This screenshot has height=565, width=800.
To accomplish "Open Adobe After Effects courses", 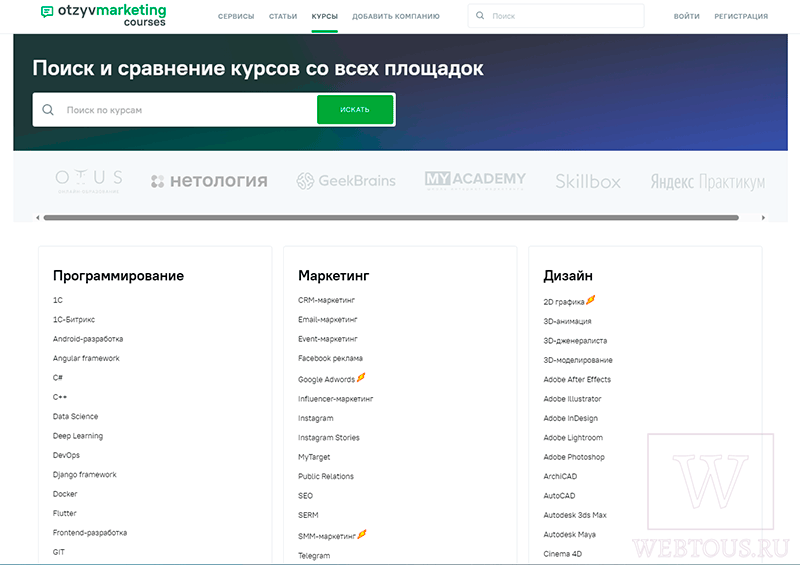I will [577, 380].
